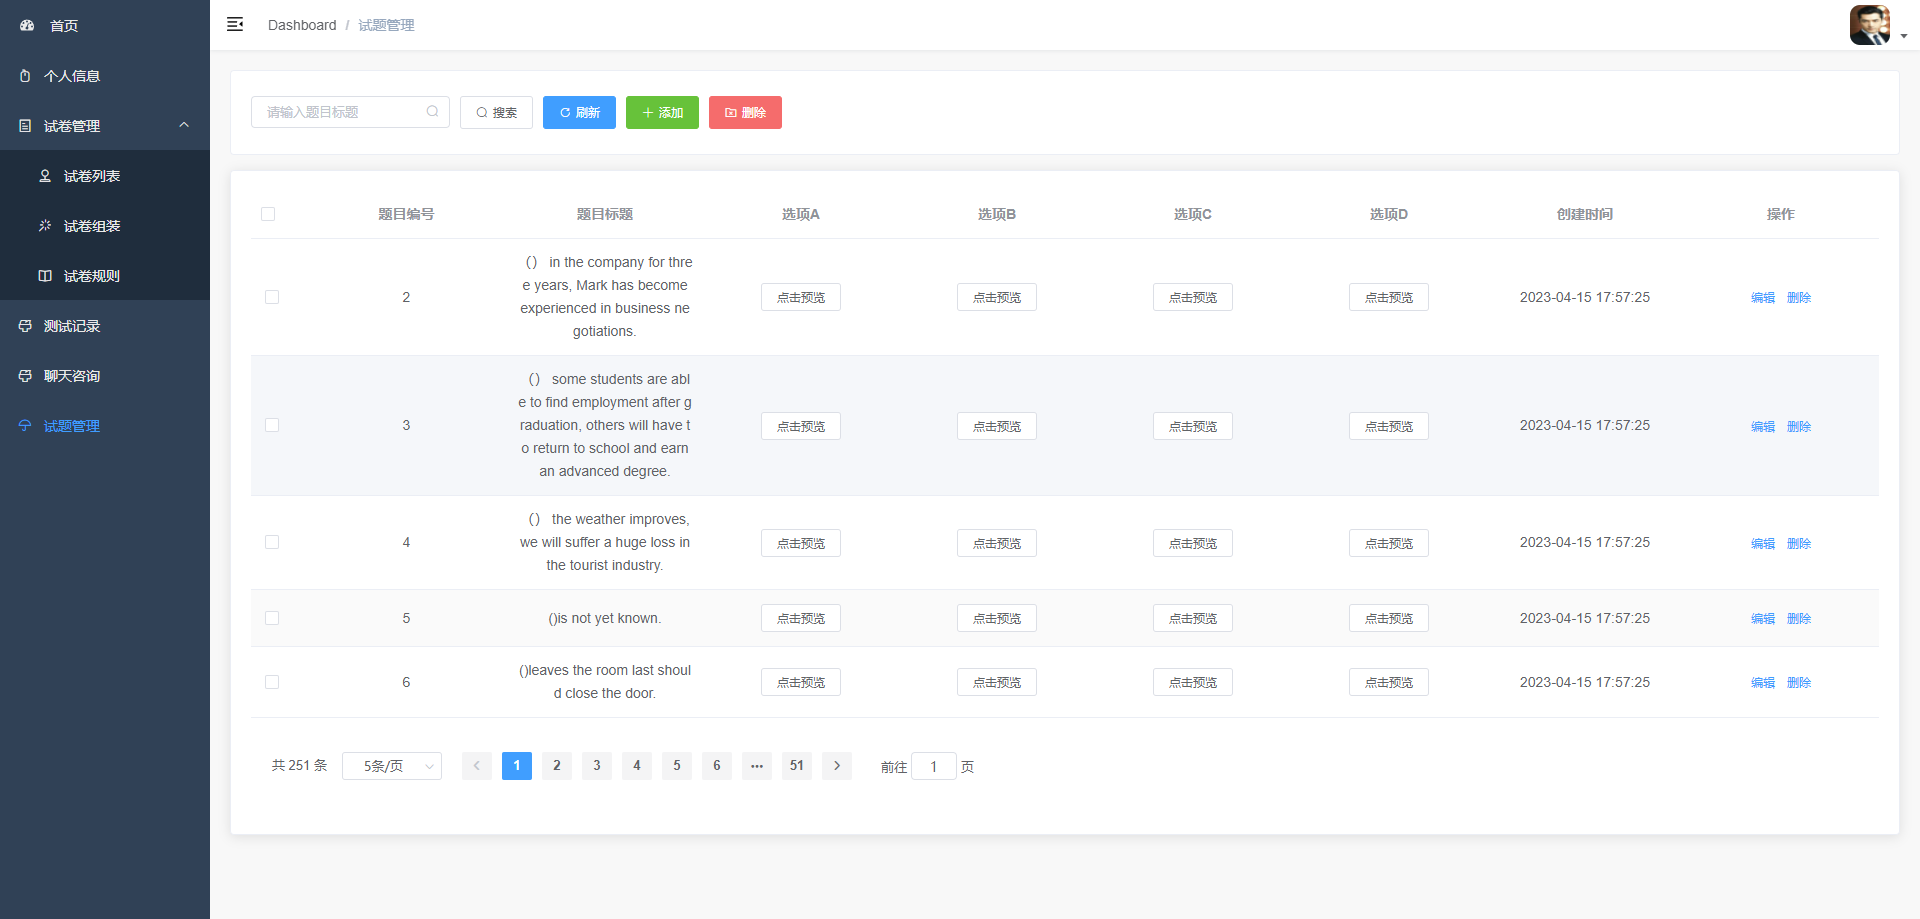Go to page 4
This screenshot has height=919, width=1920.
(x=637, y=766)
